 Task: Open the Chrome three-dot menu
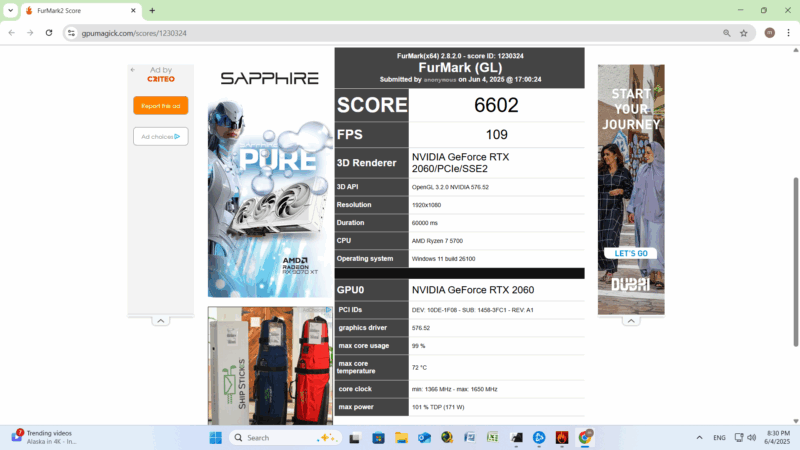click(x=788, y=33)
